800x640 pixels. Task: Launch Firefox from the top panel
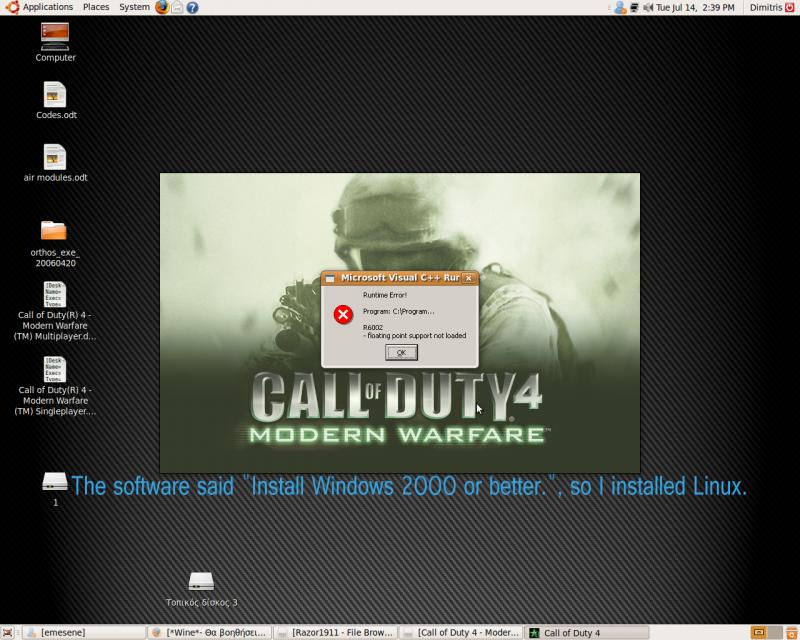pos(162,7)
